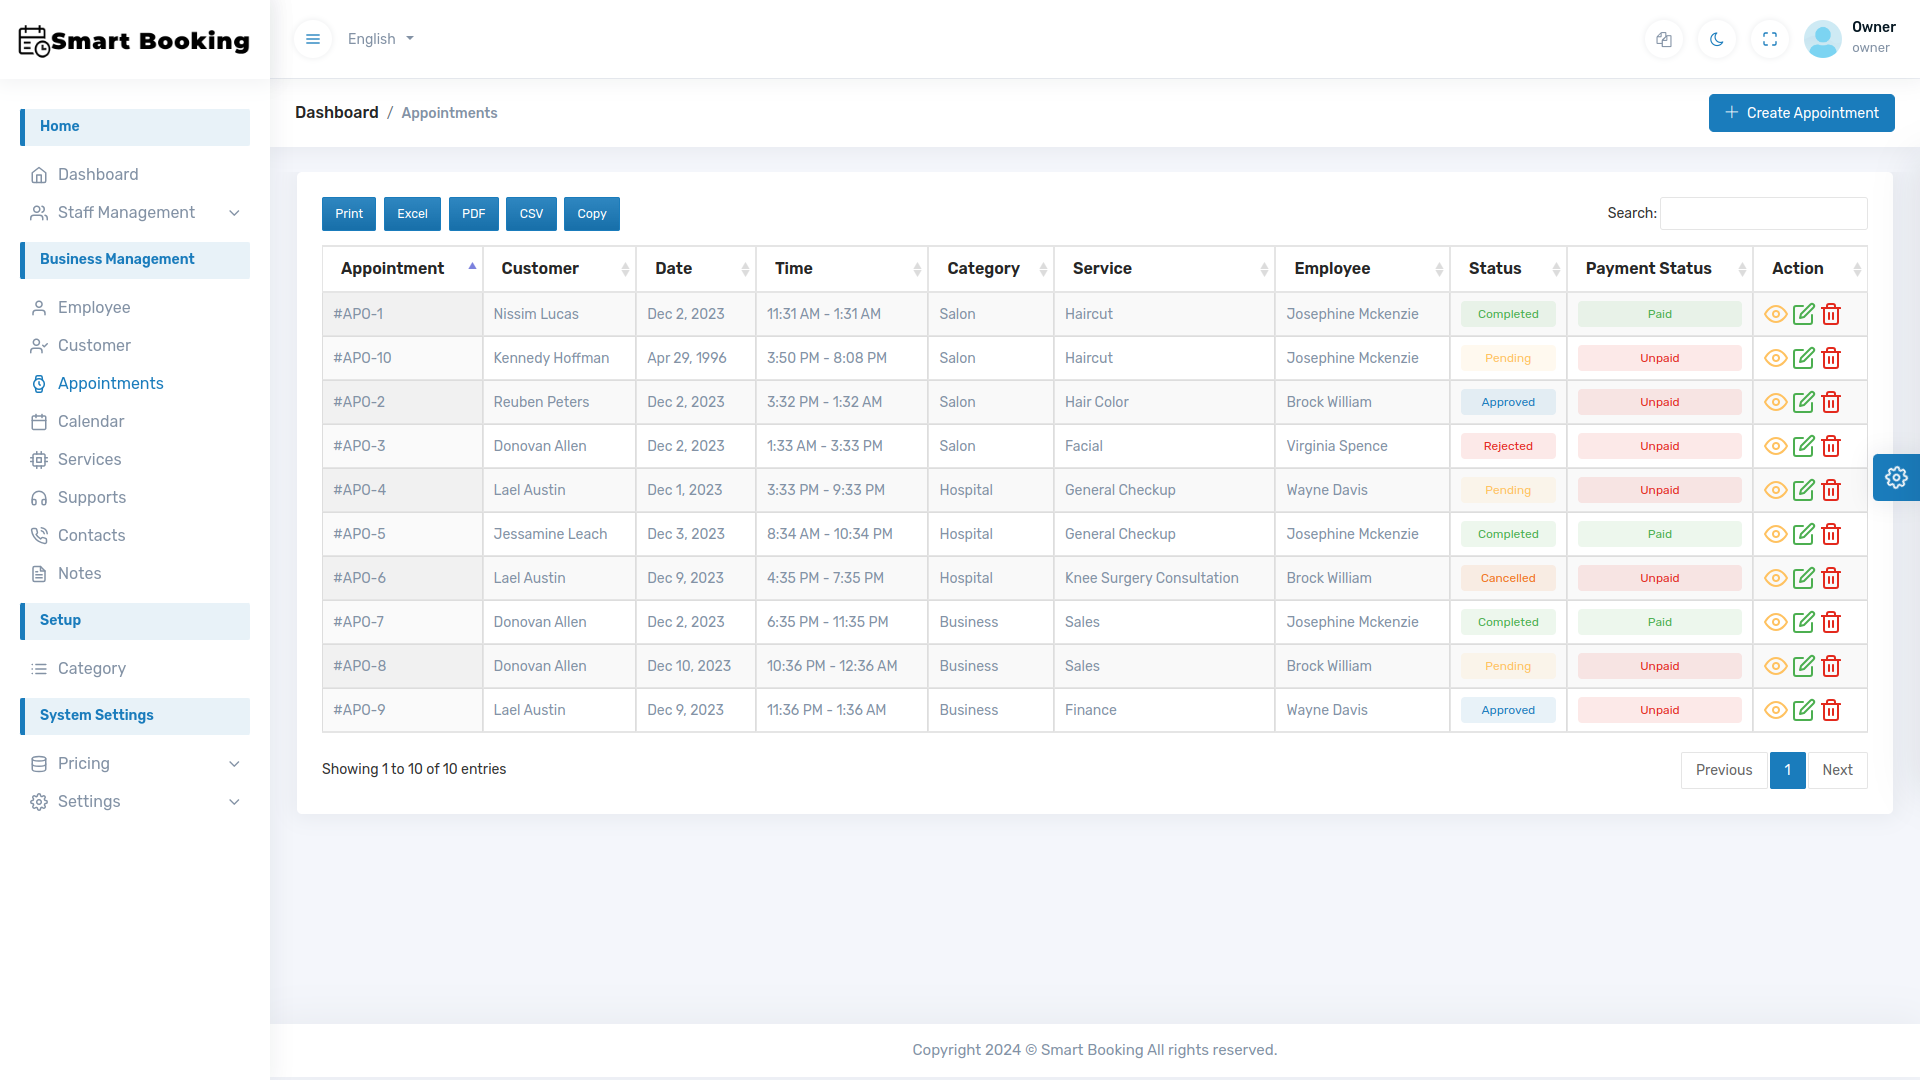This screenshot has height=1080, width=1920.
Task: Select Home in the sidebar menu
Action: coord(60,126)
